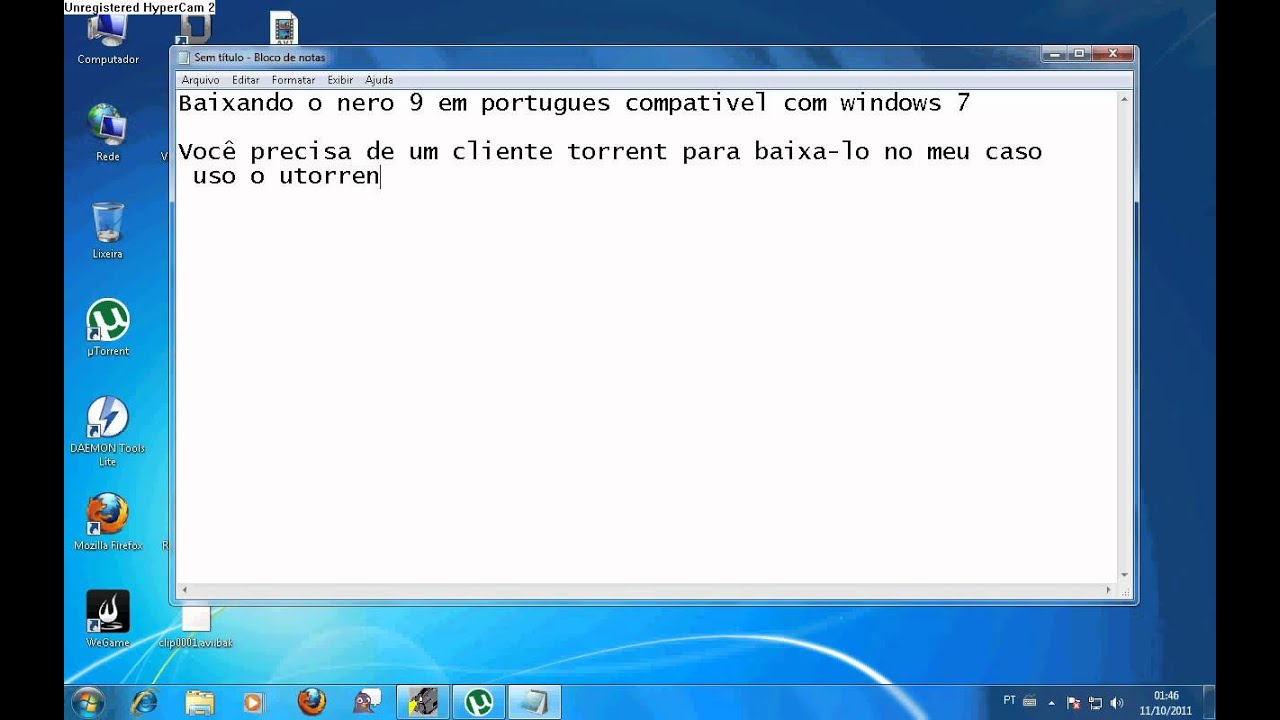Switch to the HyperCam taskbar window

[x=424, y=702]
